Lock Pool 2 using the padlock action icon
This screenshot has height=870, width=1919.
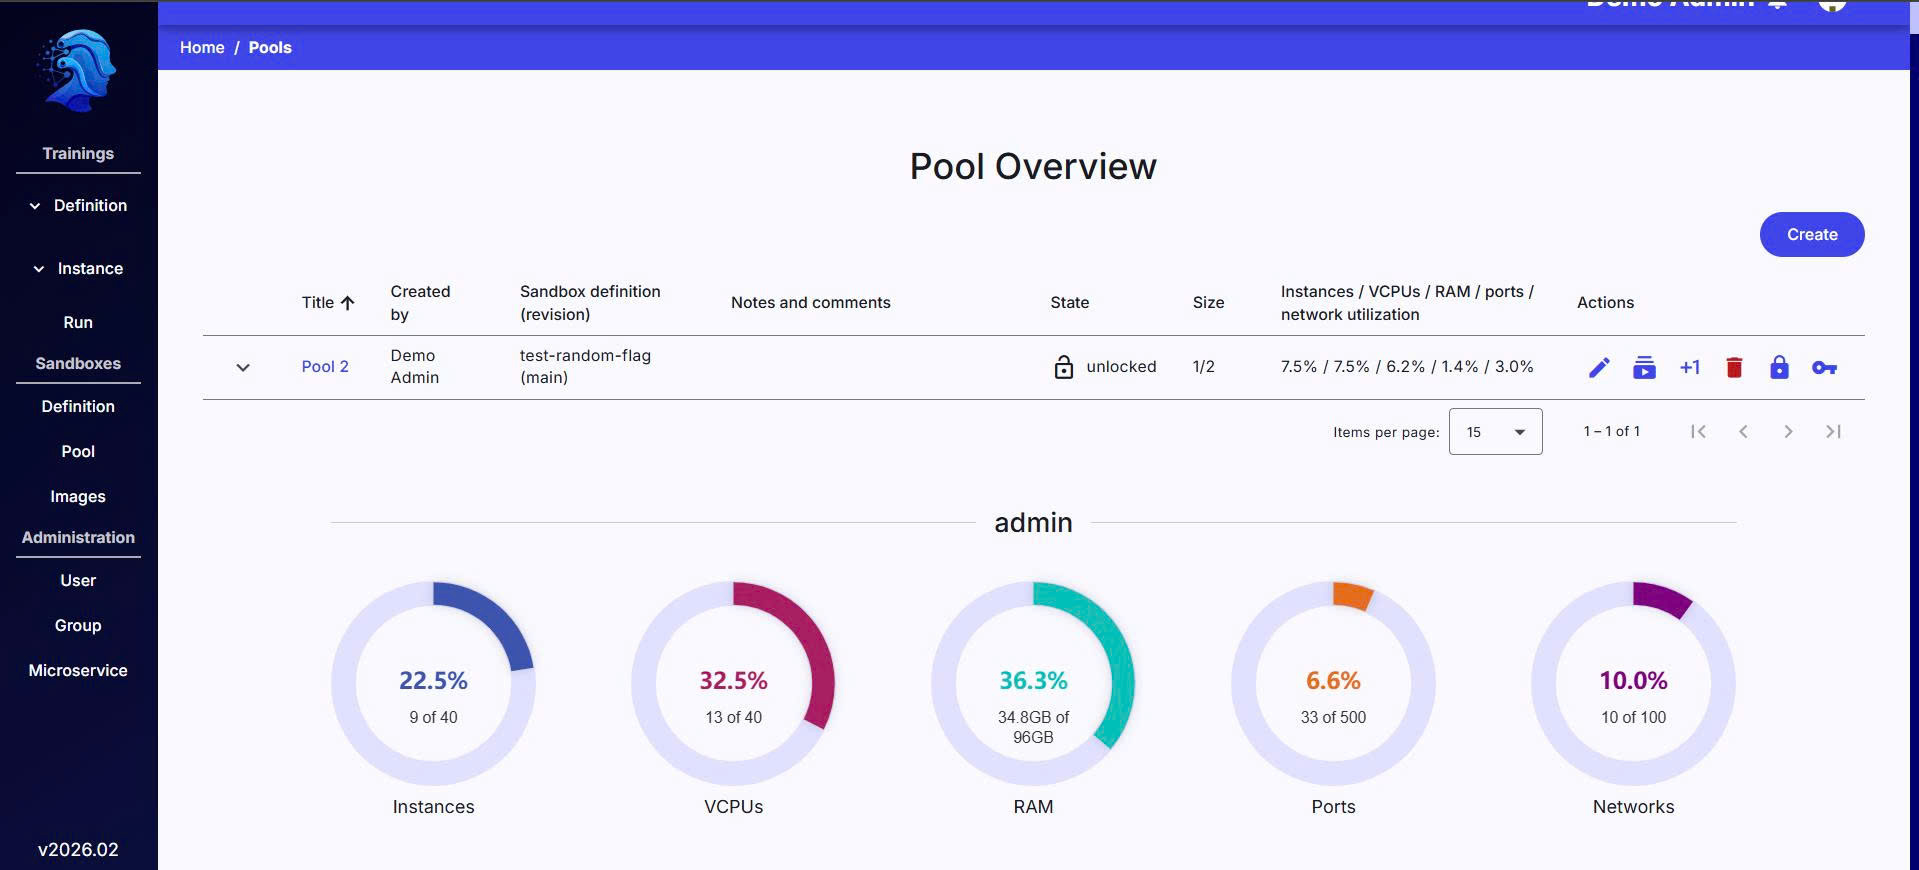tap(1779, 367)
